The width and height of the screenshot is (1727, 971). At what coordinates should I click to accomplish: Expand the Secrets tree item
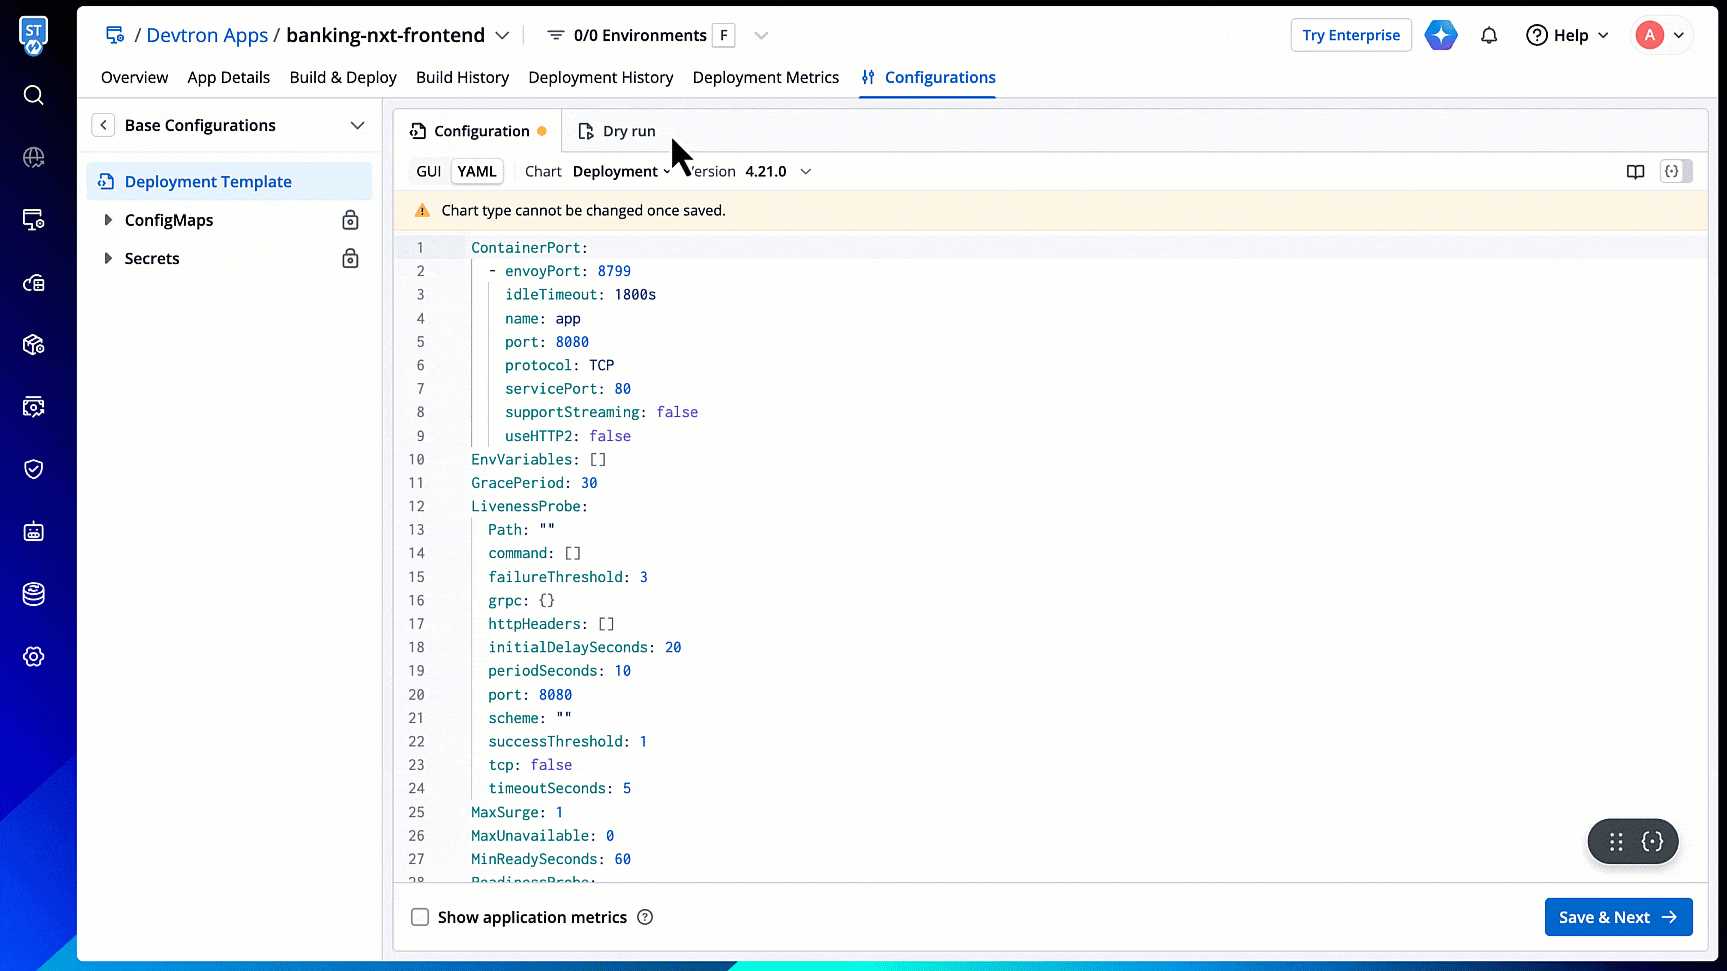(x=108, y=258)
